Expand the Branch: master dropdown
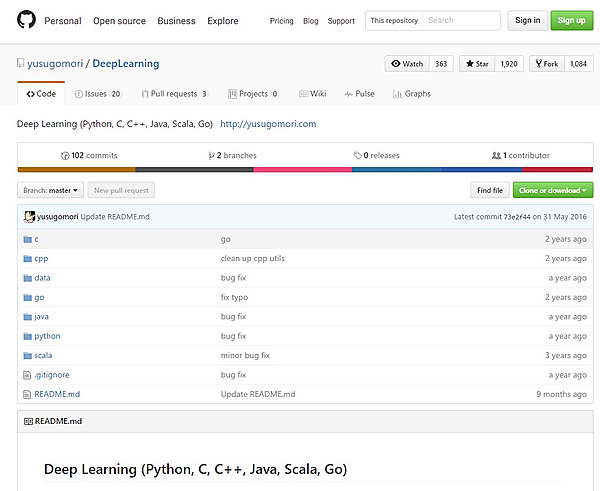 (50, 190)
